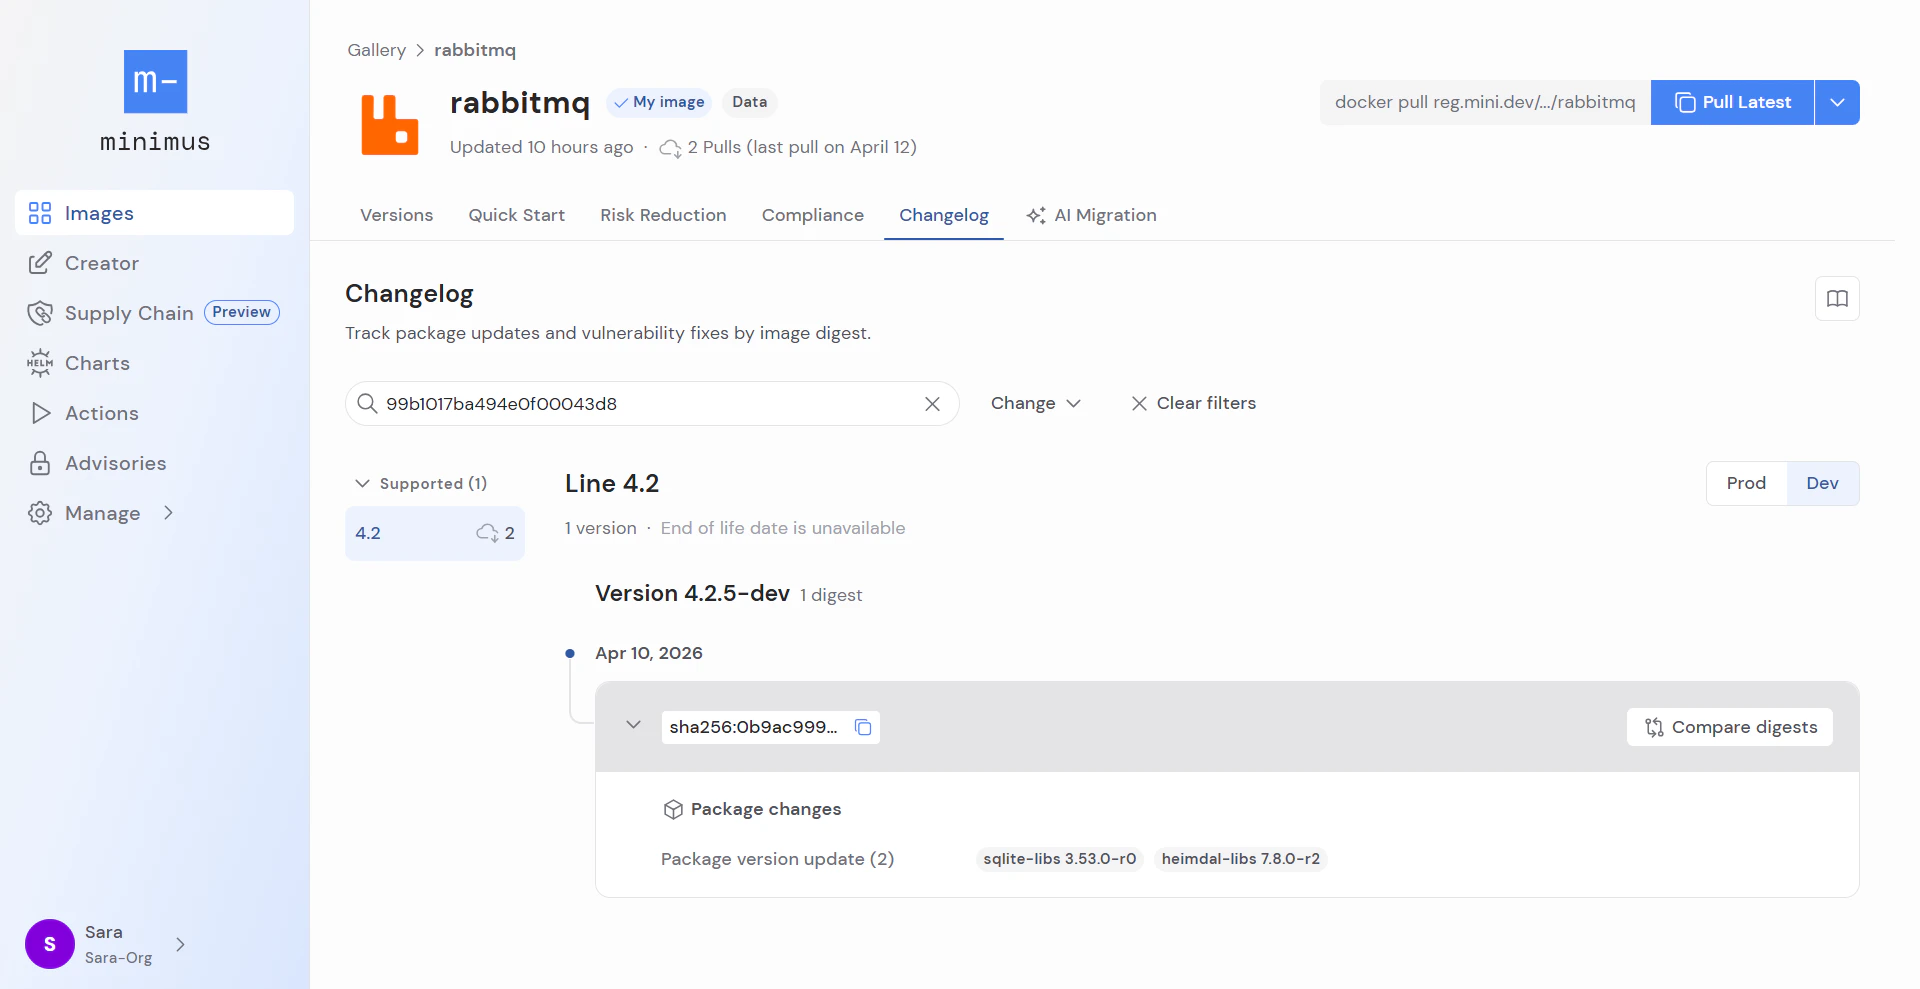Open the Compliance tab
This screenshot has width=1920, height=989.
point(813,215)
